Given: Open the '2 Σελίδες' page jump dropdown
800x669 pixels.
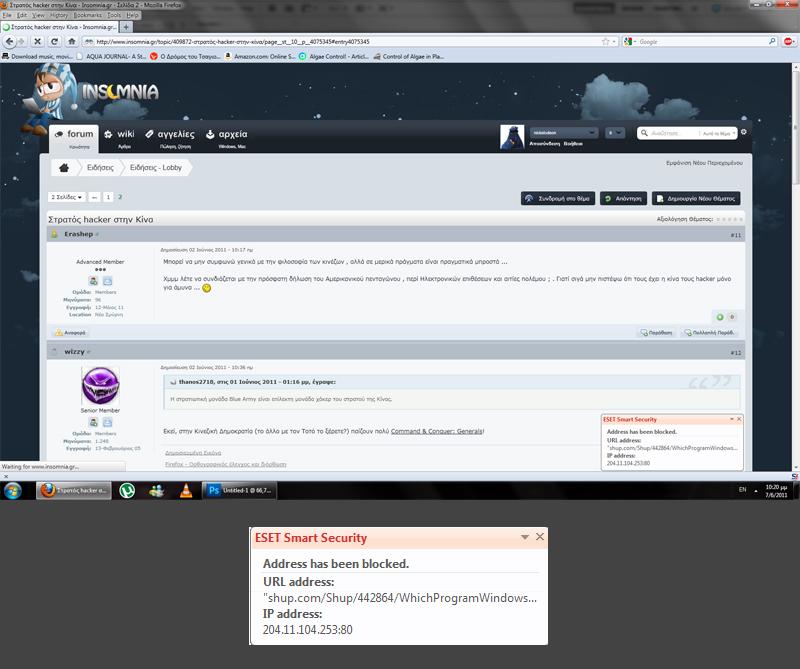Looking at the screenshot, I should (x=67, y=197).
